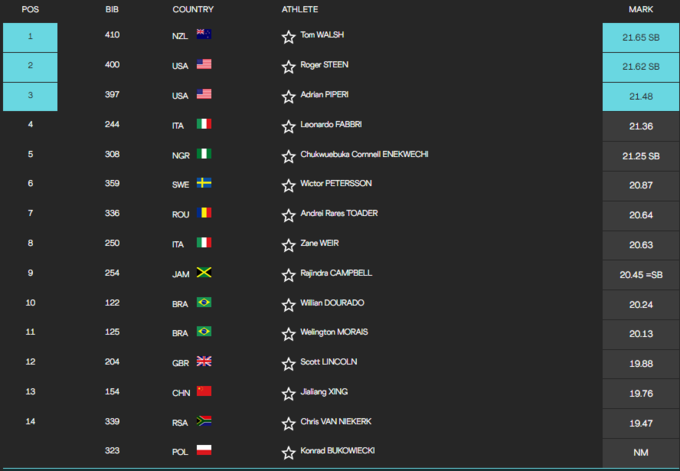Click the Romania flag icon

[204, 213]
